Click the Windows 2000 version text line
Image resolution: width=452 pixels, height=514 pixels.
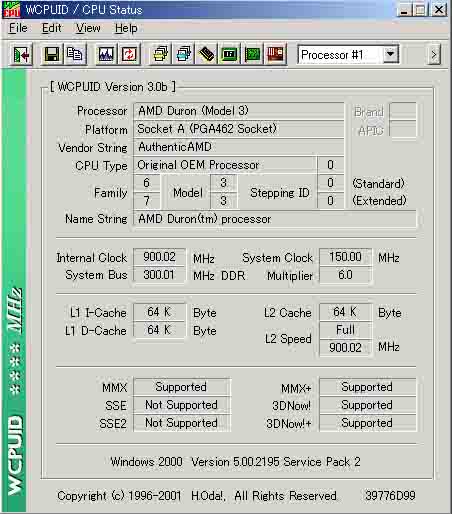point(235,462)
